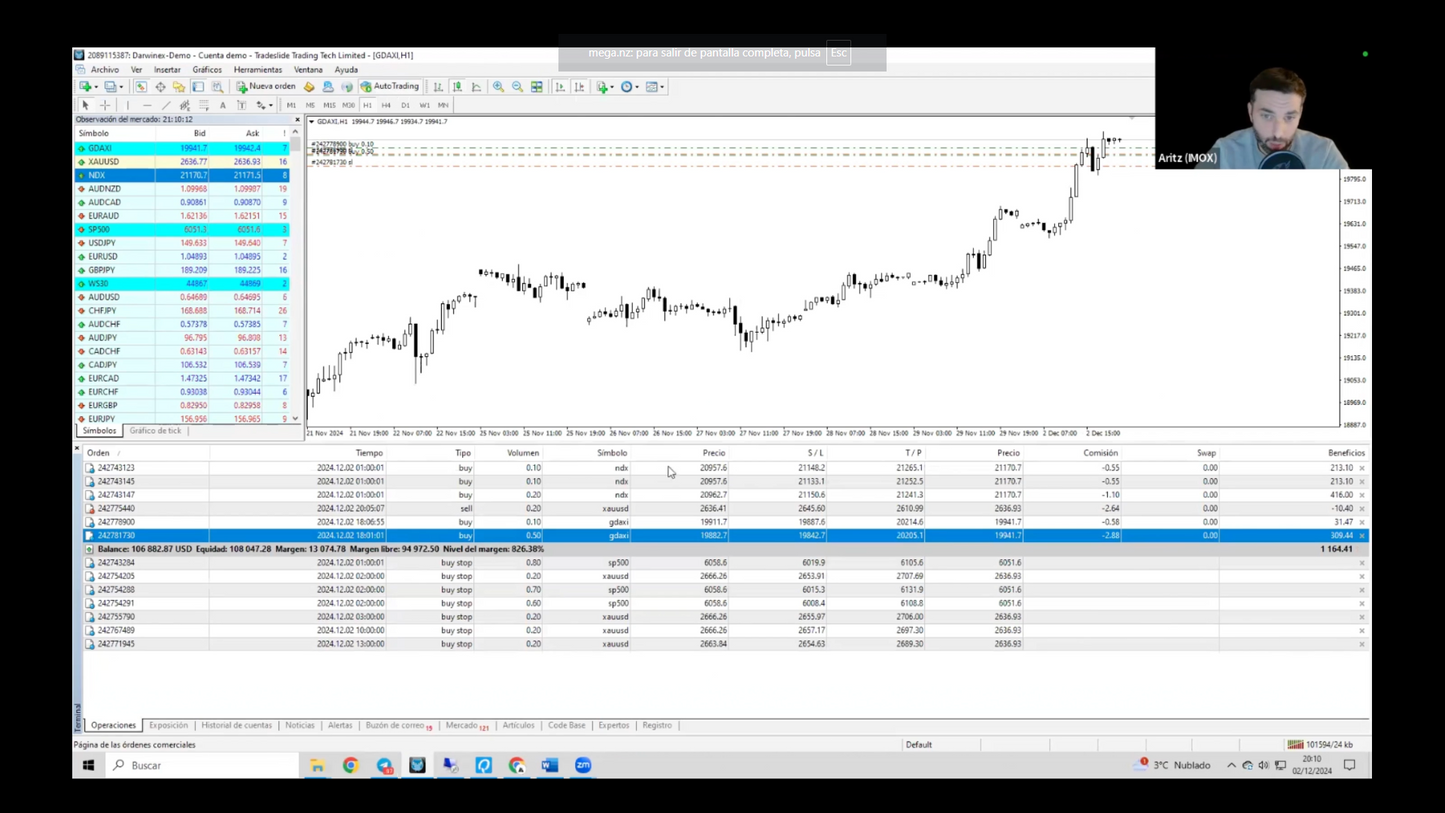Select the equidistant channel tool
The height and width of the screenshot is (813, 1445).
click(185, 105)
